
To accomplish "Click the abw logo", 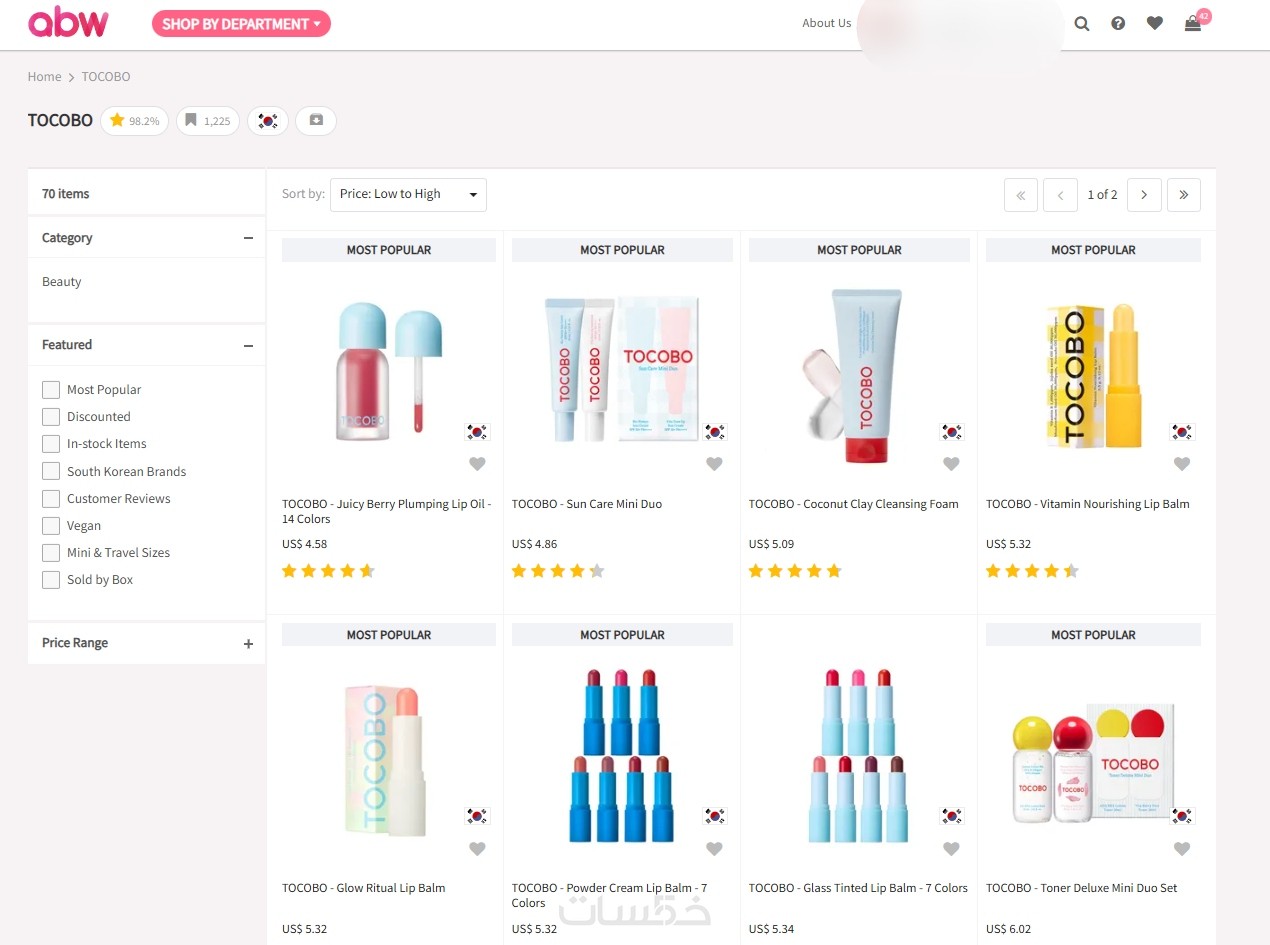I will 68,22.
